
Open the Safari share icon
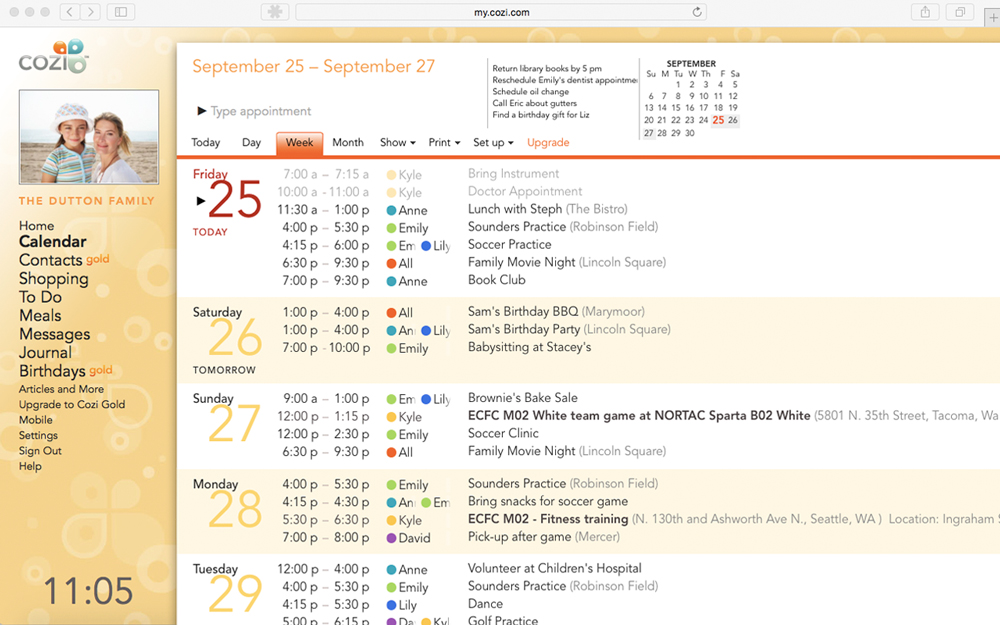point(925,11)
